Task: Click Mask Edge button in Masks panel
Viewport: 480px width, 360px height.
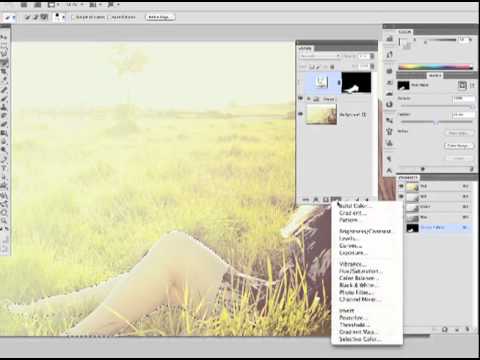Action: [459, 133]
